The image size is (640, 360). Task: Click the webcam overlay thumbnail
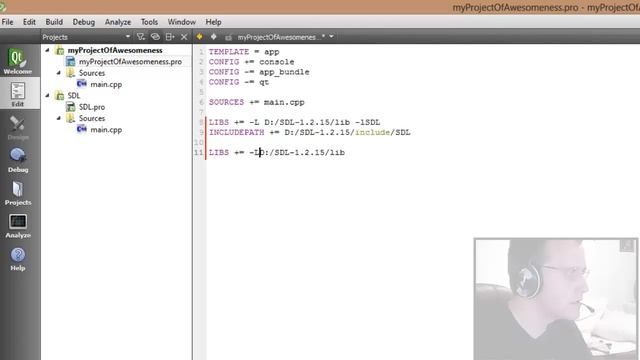556,299
